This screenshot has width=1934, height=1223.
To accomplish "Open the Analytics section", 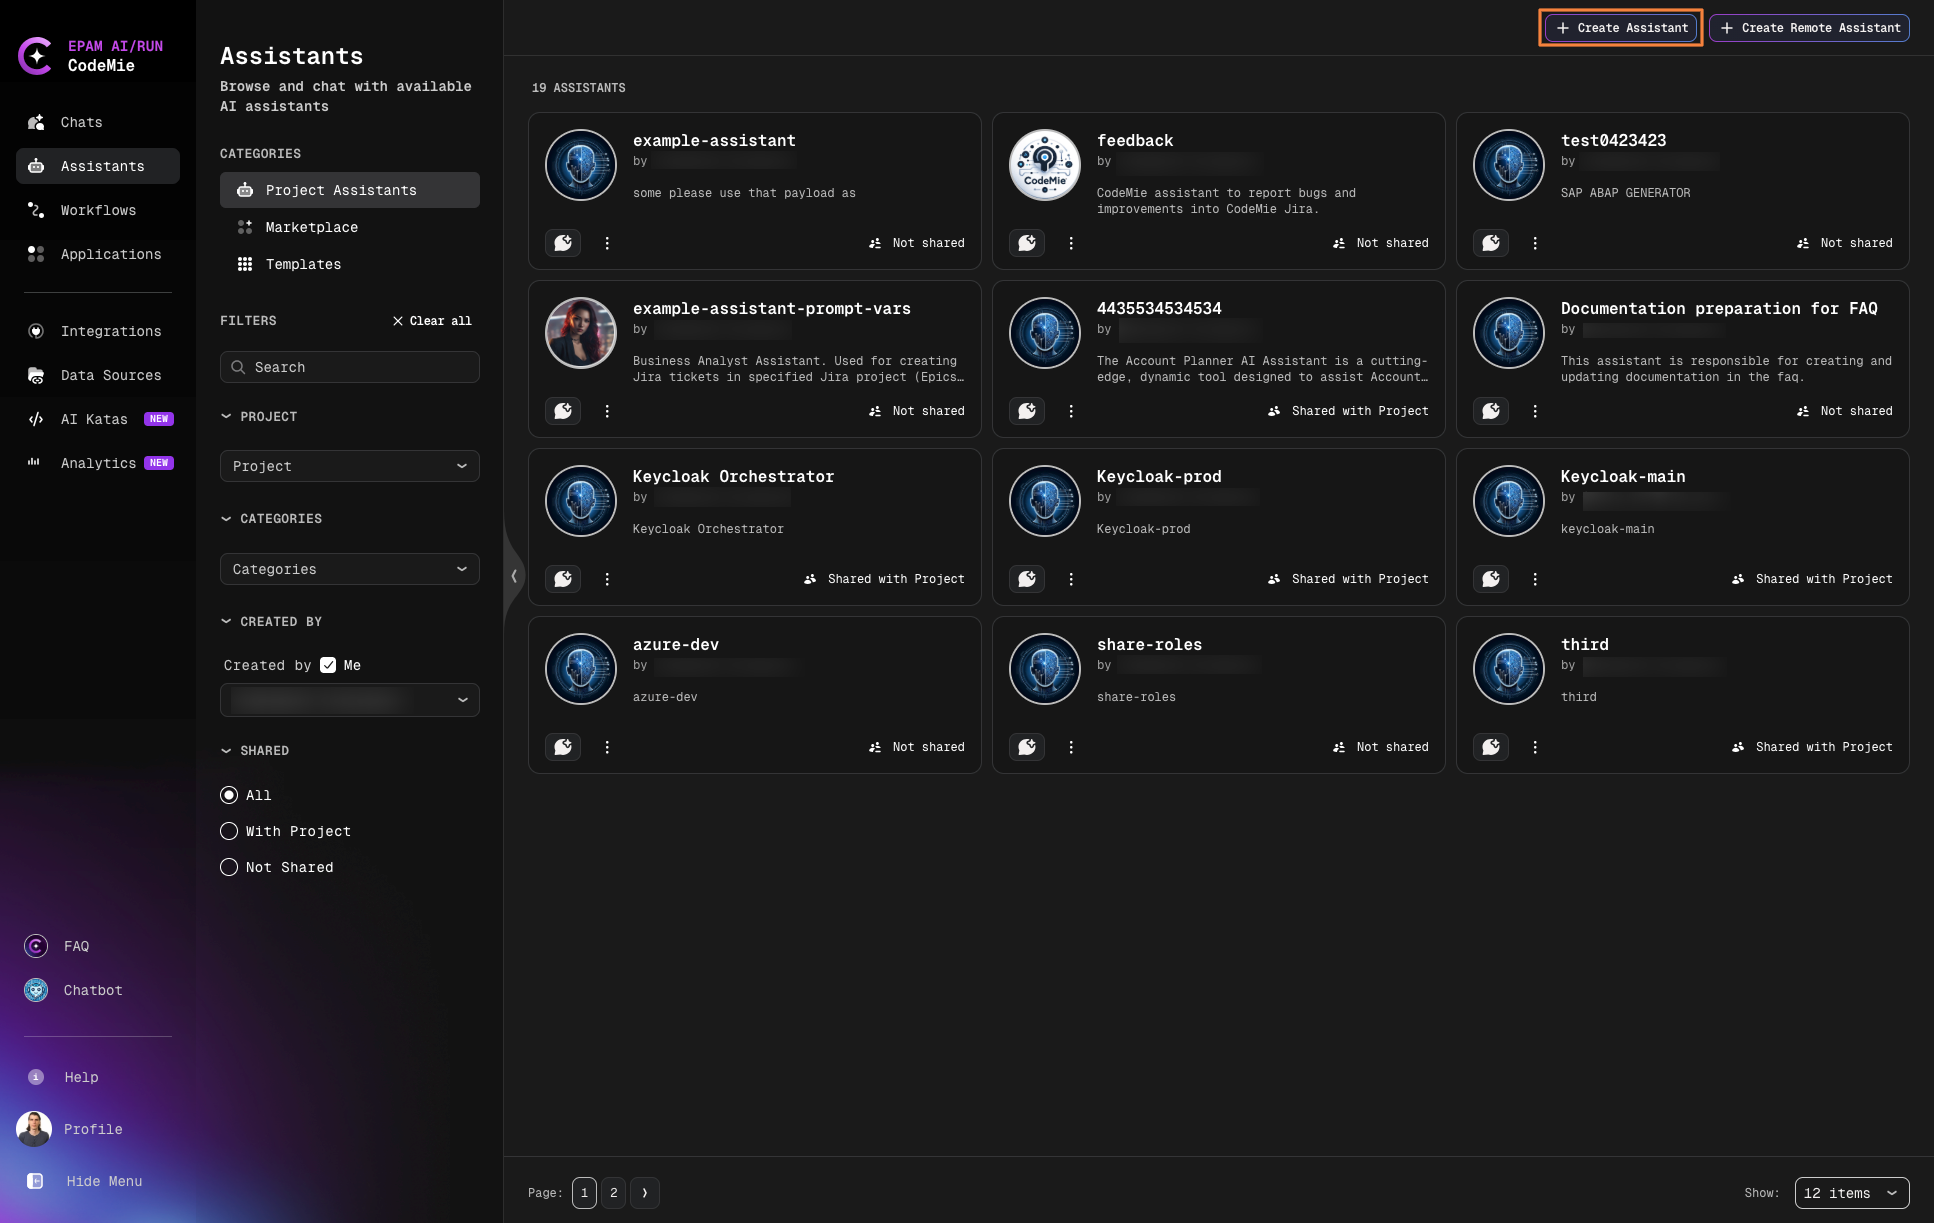I will pos(98,463).
